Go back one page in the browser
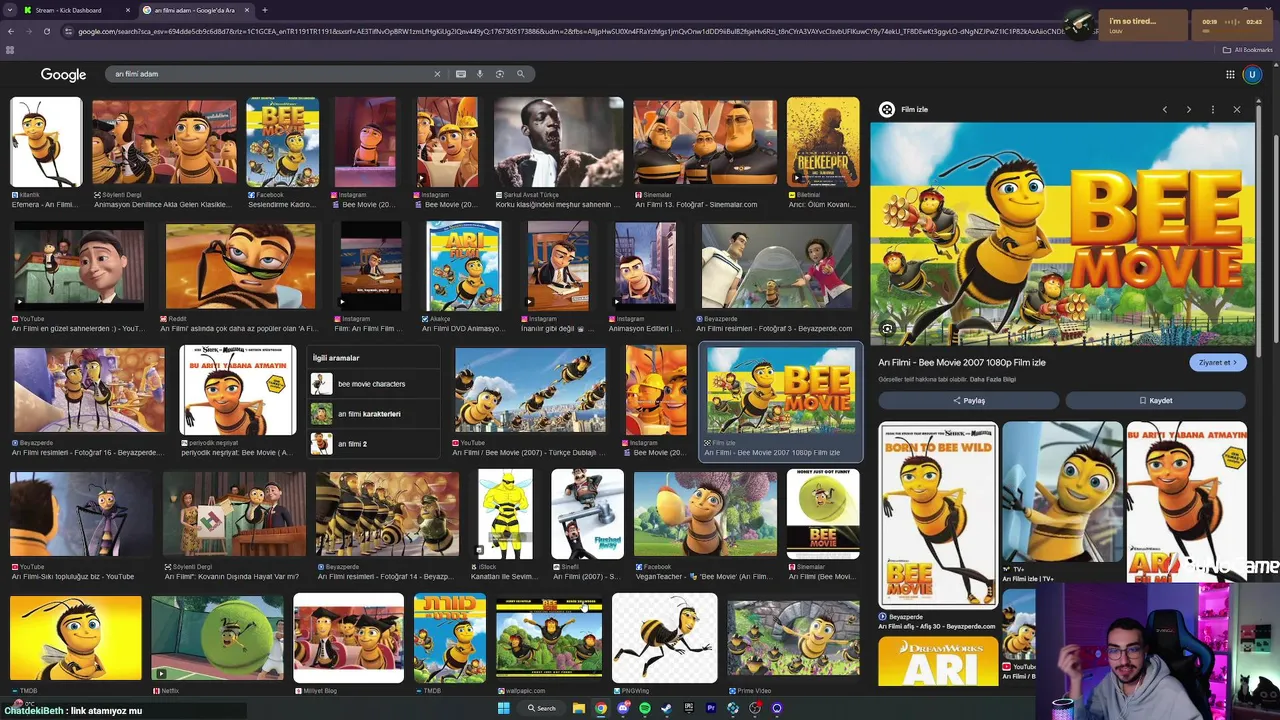 tap(10, 31)
